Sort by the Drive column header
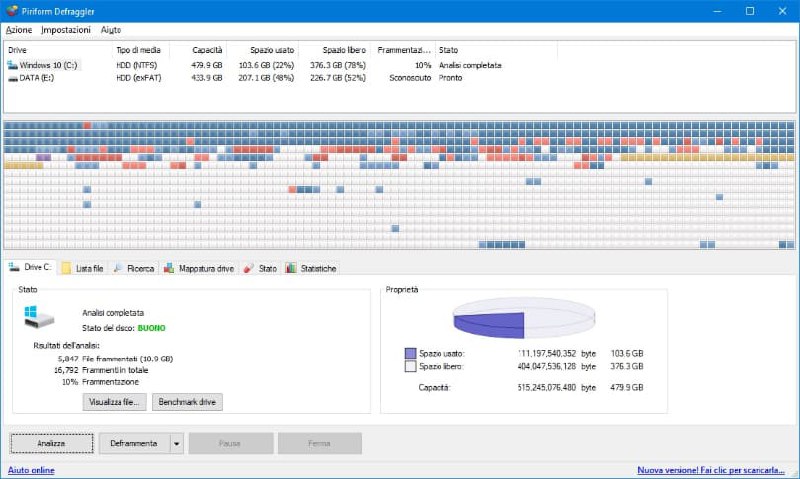The height and width of the screenshot is (479, 800). pos(58,50)
